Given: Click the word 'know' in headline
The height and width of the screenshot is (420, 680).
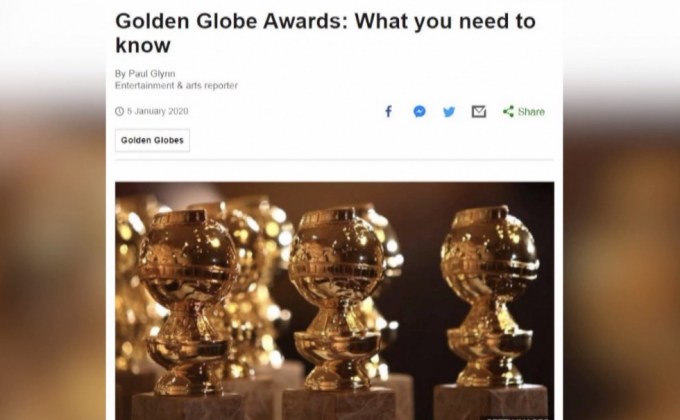Looking at the screenshot, I should [143, 45].
